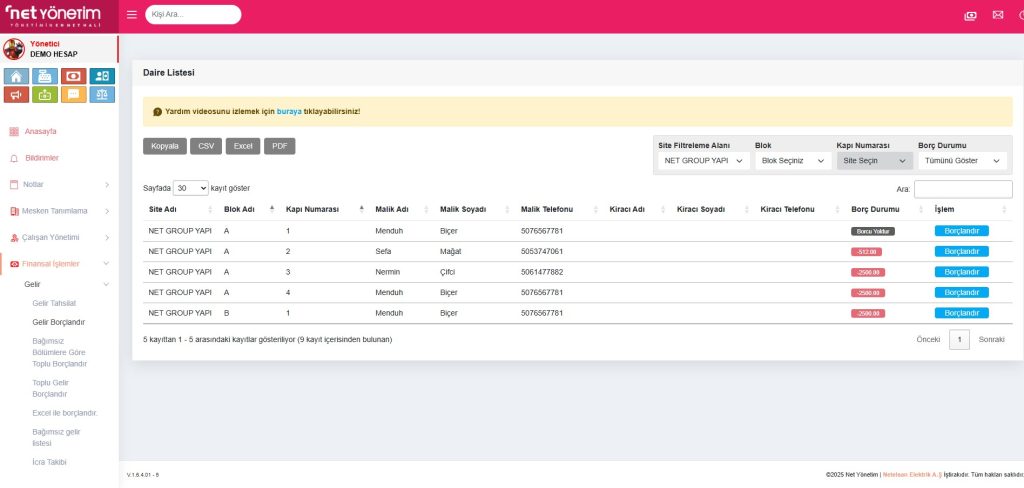Image resolution: width=1024 pixels, height=488 pixels.
Task: Click the orange chat message tile
Action: 73,95
